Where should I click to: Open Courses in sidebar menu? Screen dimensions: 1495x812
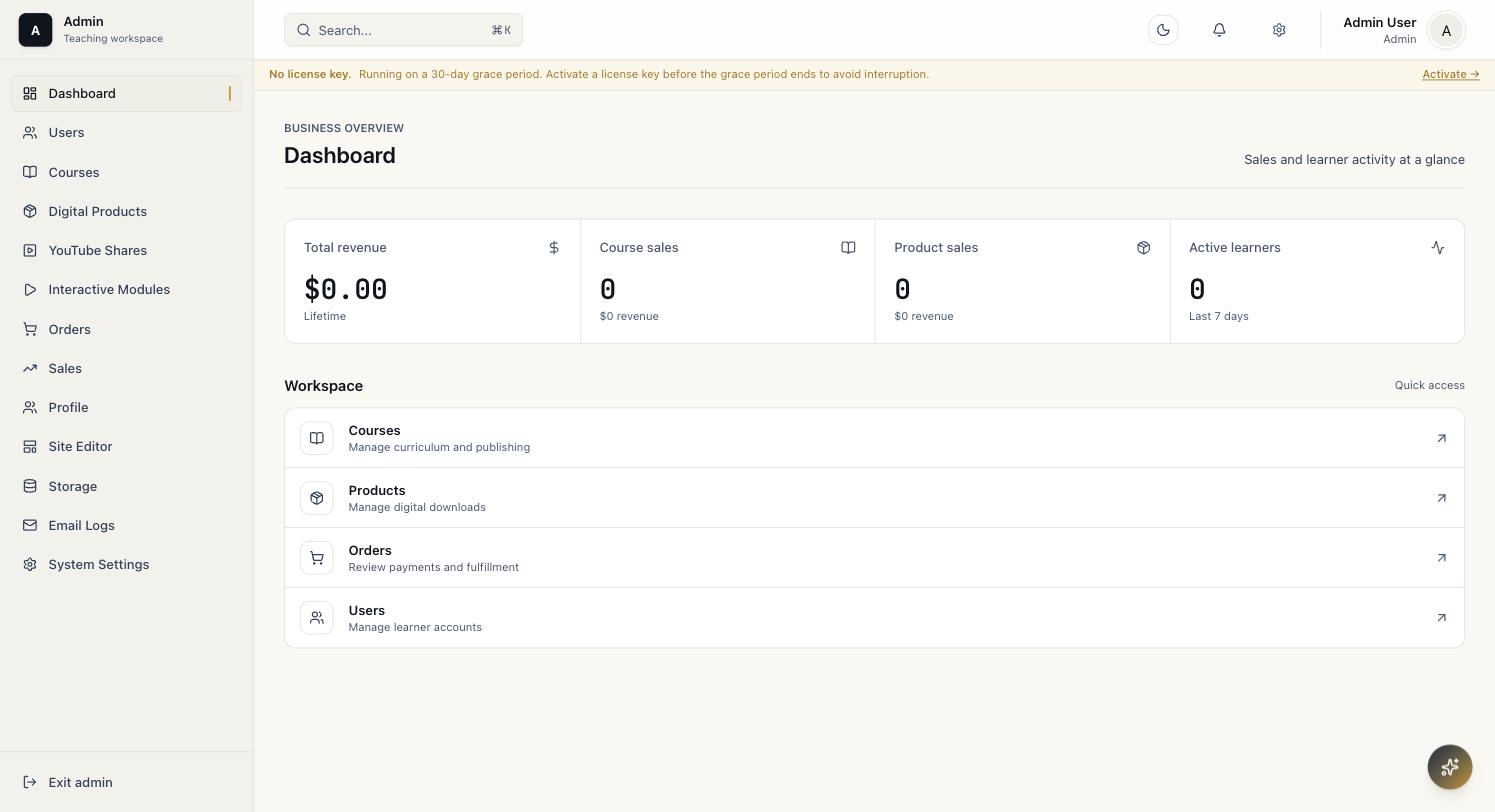(x=127, y=172)
